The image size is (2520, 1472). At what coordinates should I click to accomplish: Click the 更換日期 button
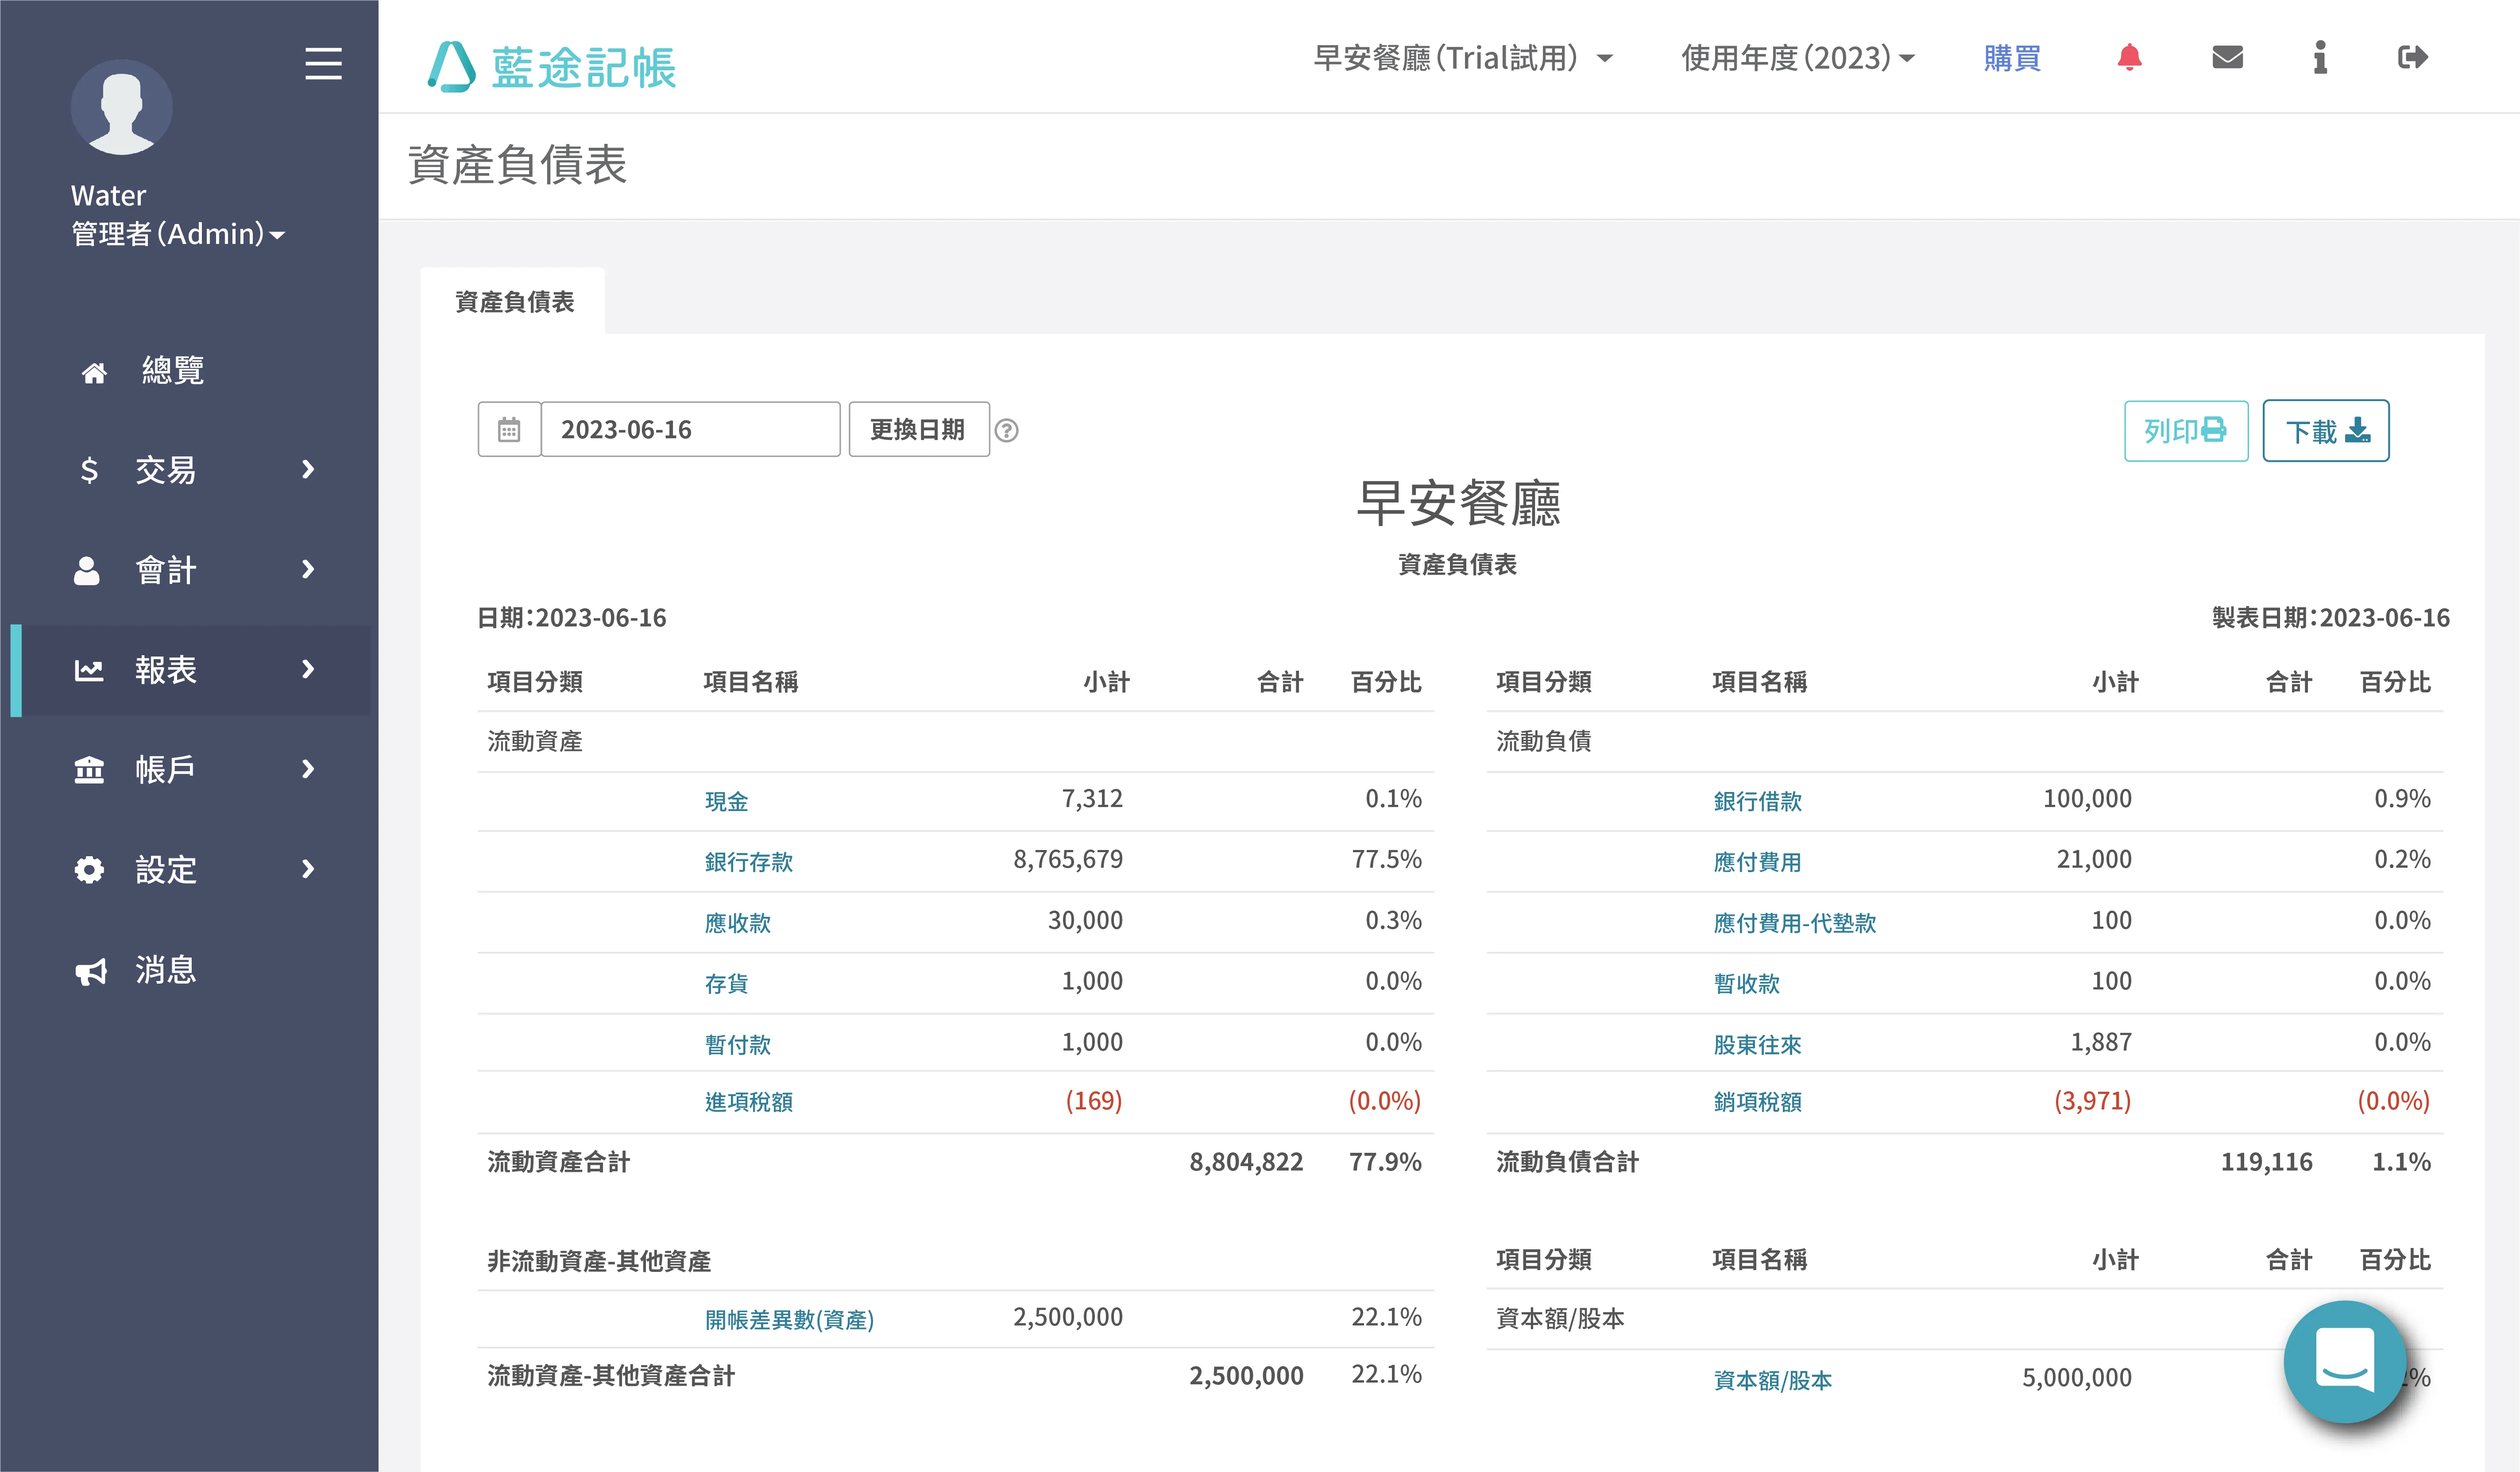tap(918, 430)
